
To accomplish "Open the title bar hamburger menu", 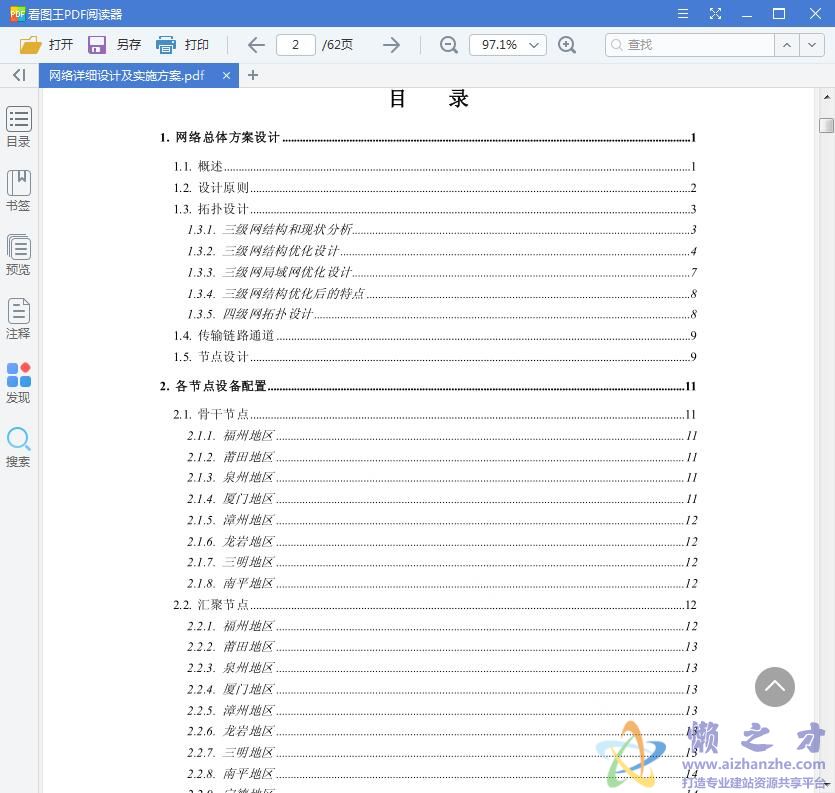I will pyautogui.click(x=684, y=14).
